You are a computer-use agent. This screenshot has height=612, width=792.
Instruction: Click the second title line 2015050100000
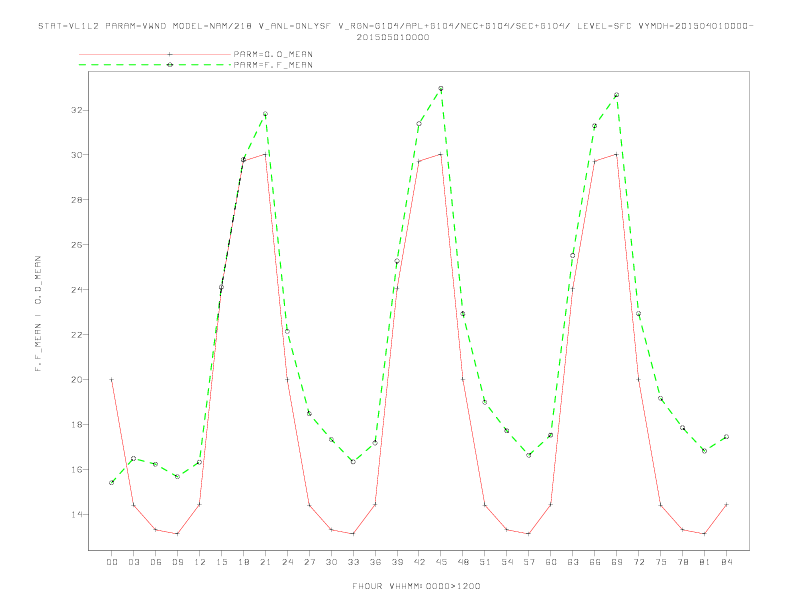pos(393,37)
